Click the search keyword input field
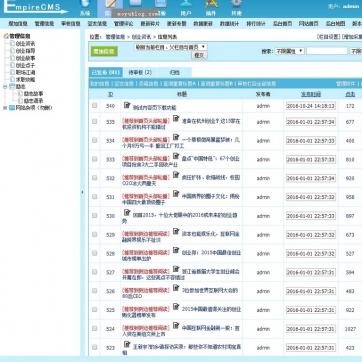 (327, 51)
